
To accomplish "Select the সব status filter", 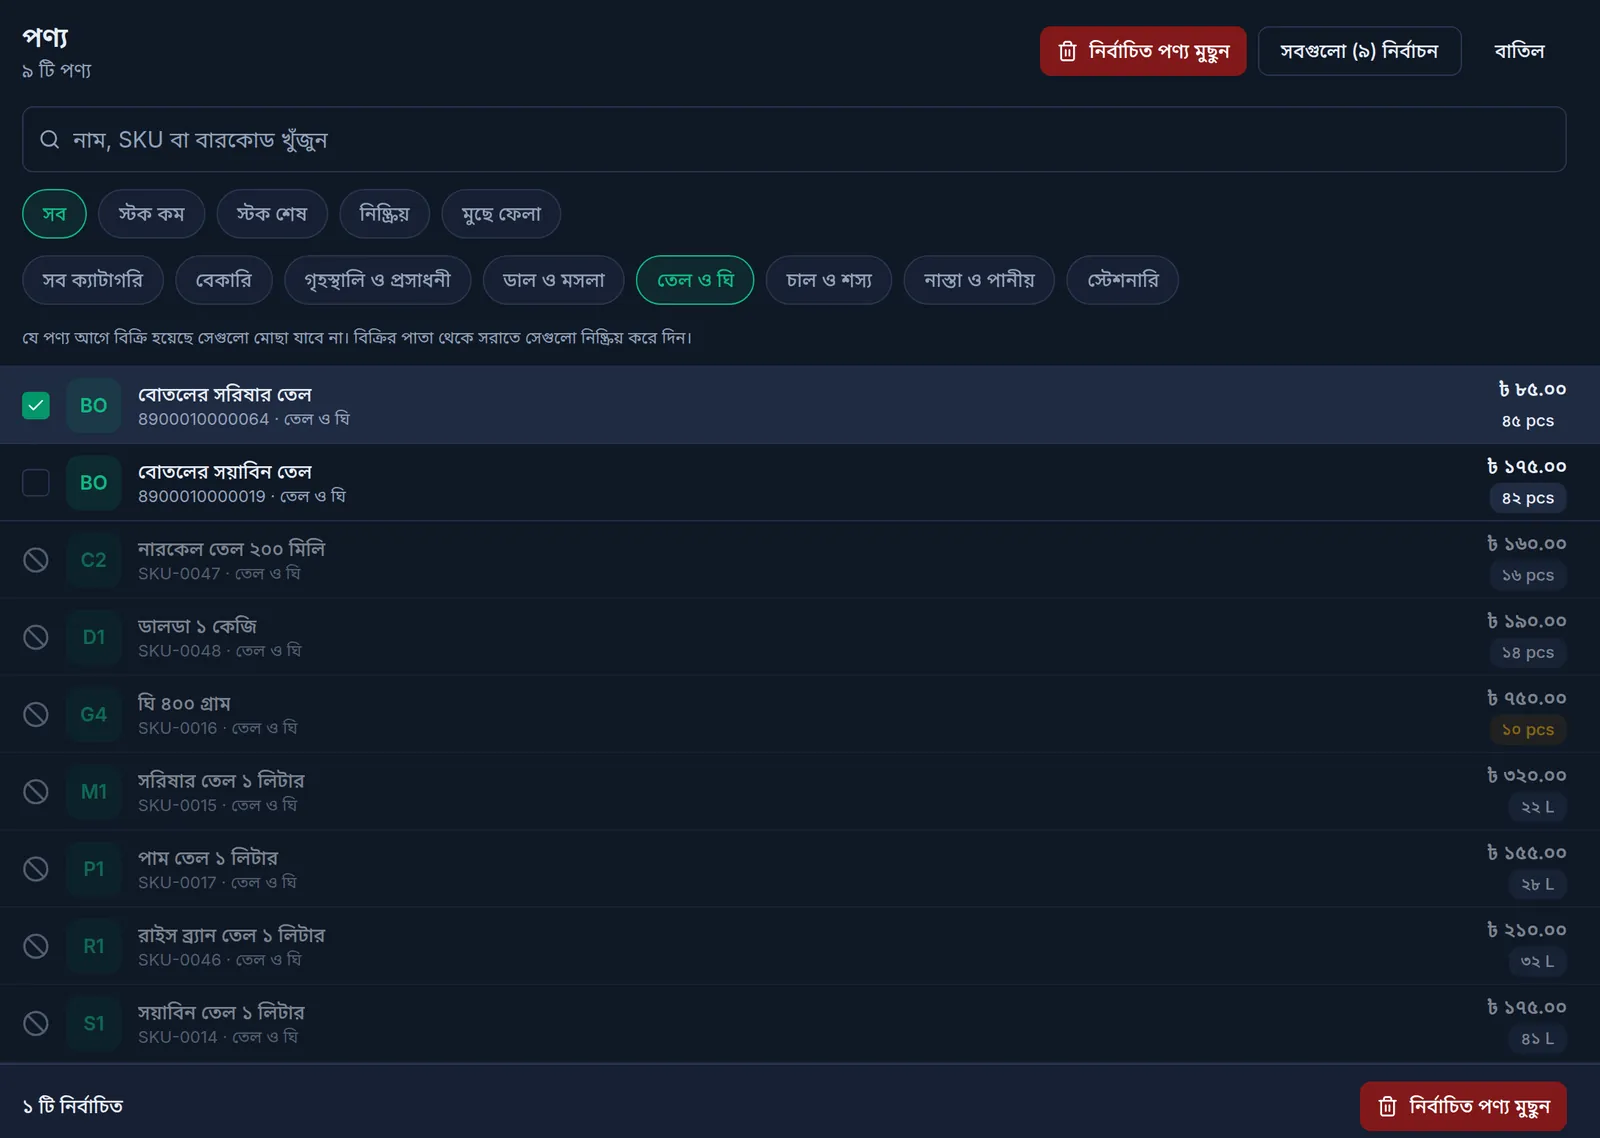I will tap(54, 214).
